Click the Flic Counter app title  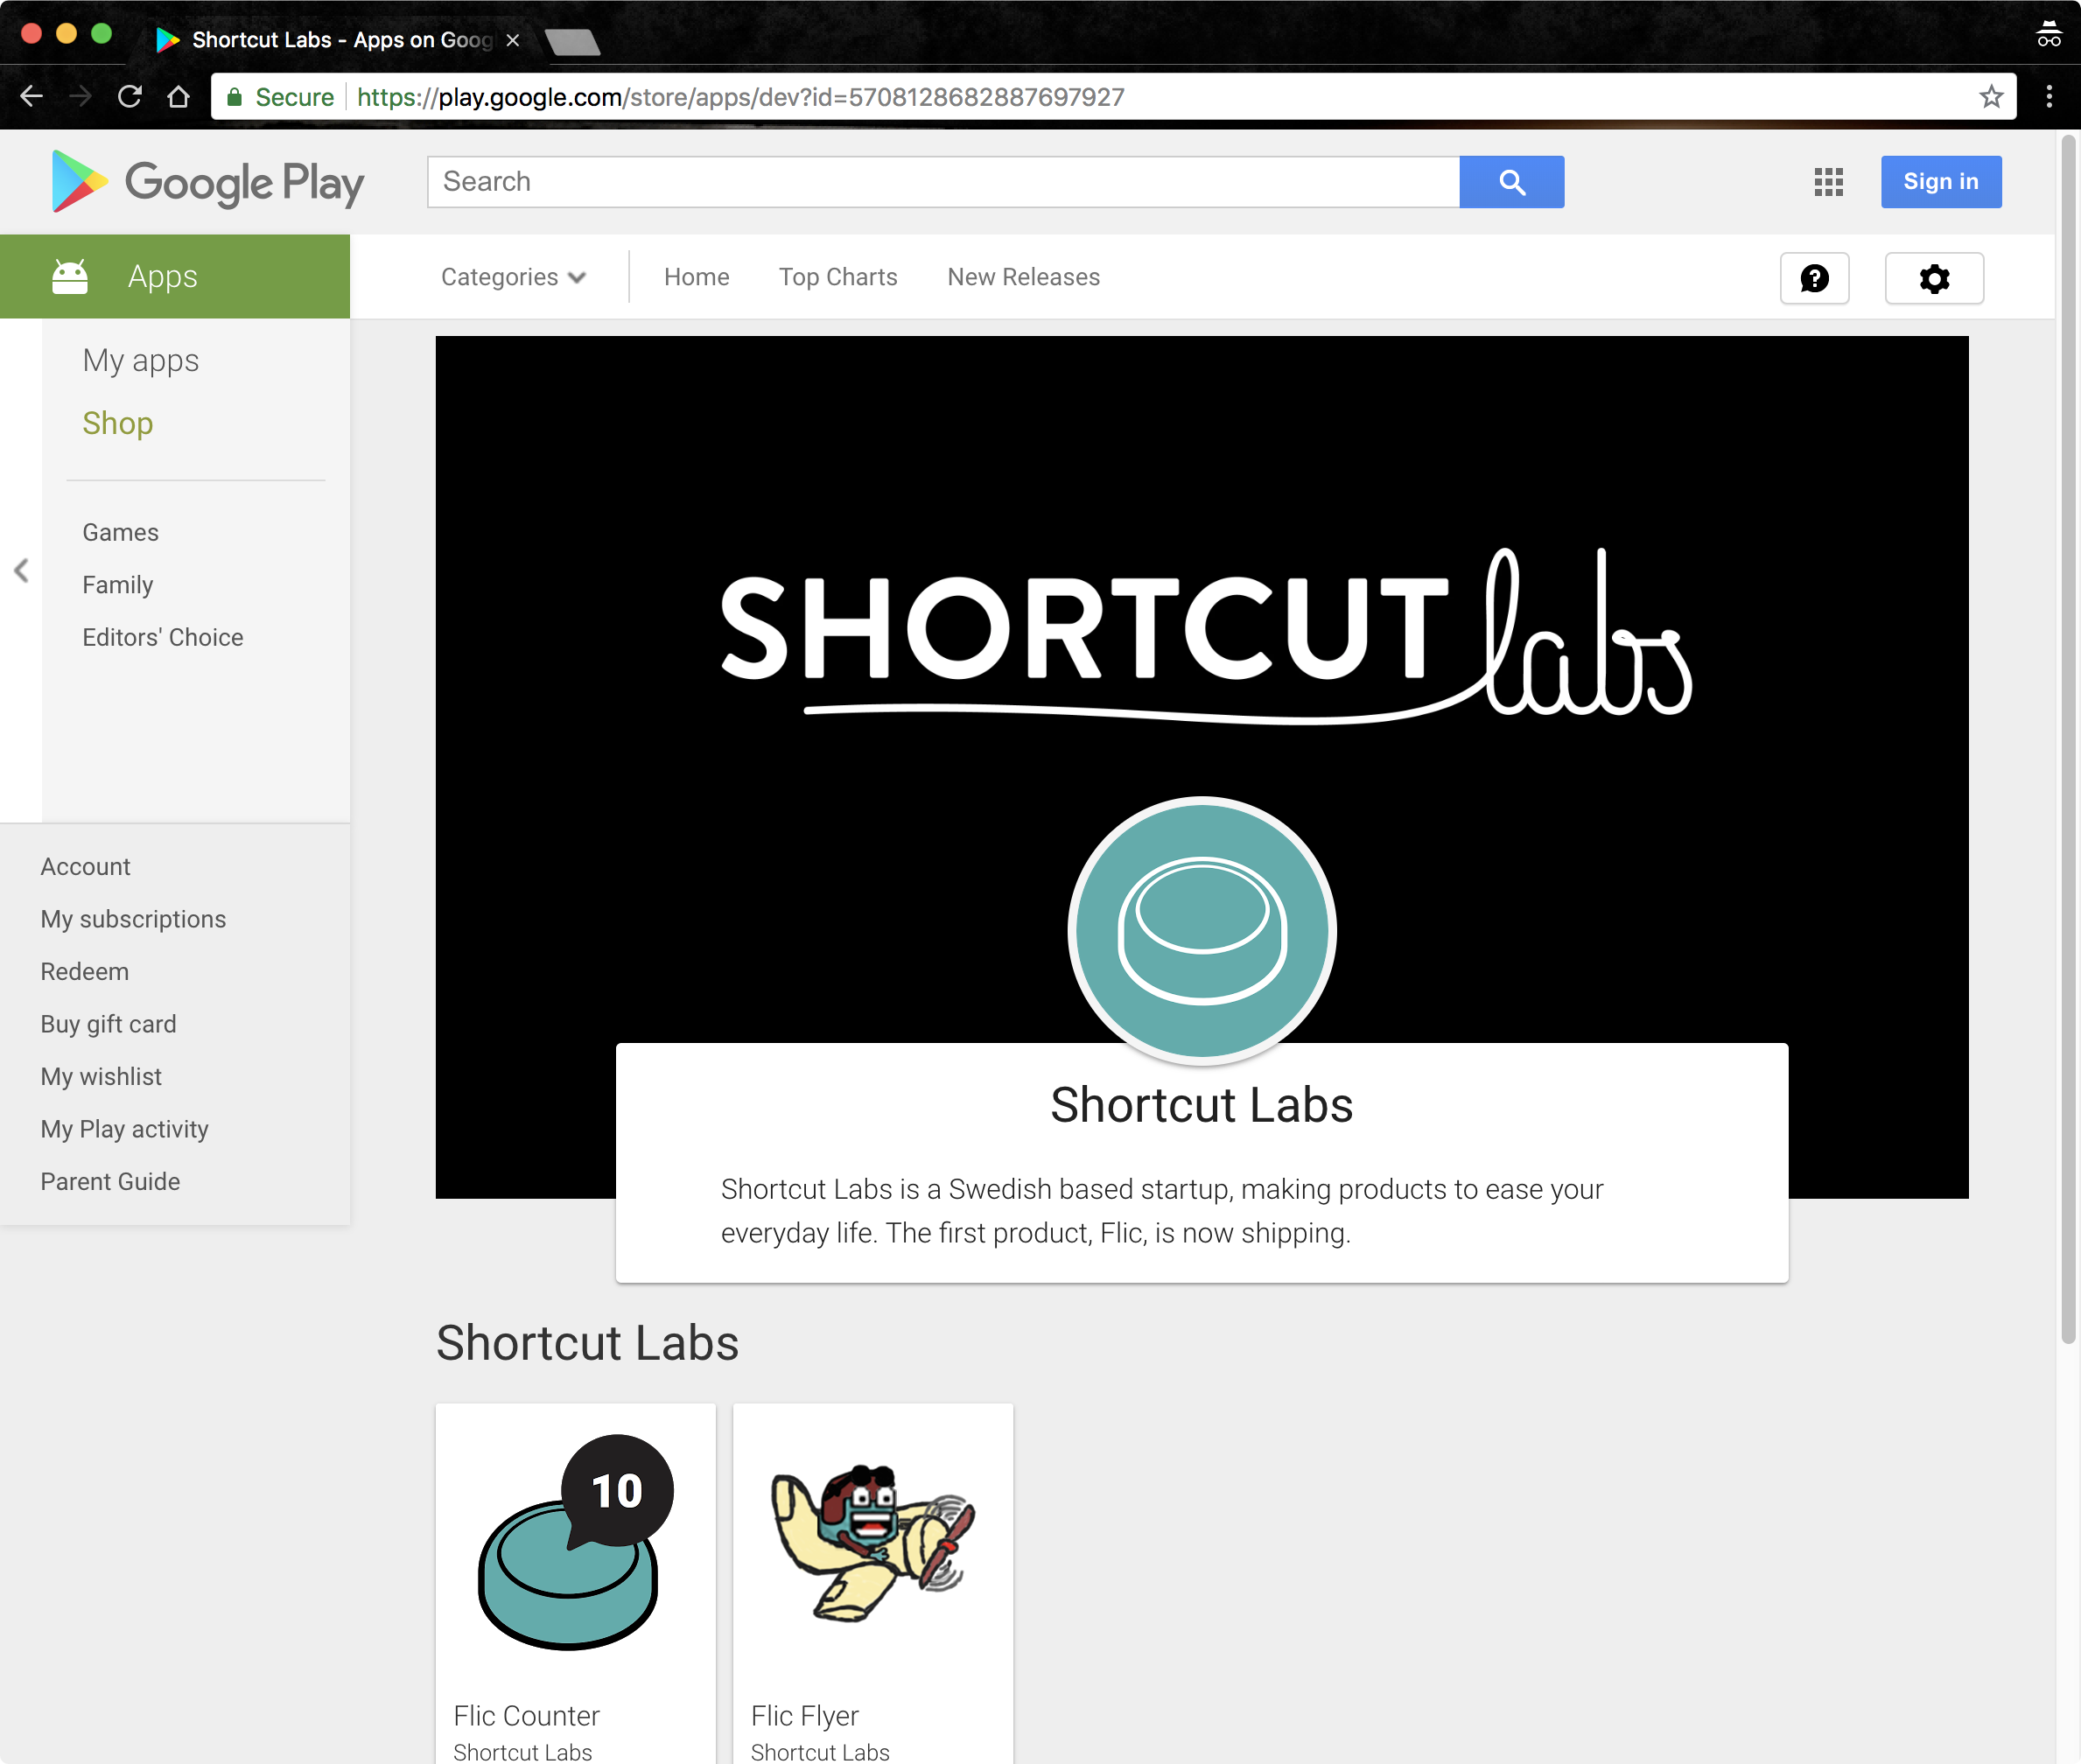tap(526, 1716)
